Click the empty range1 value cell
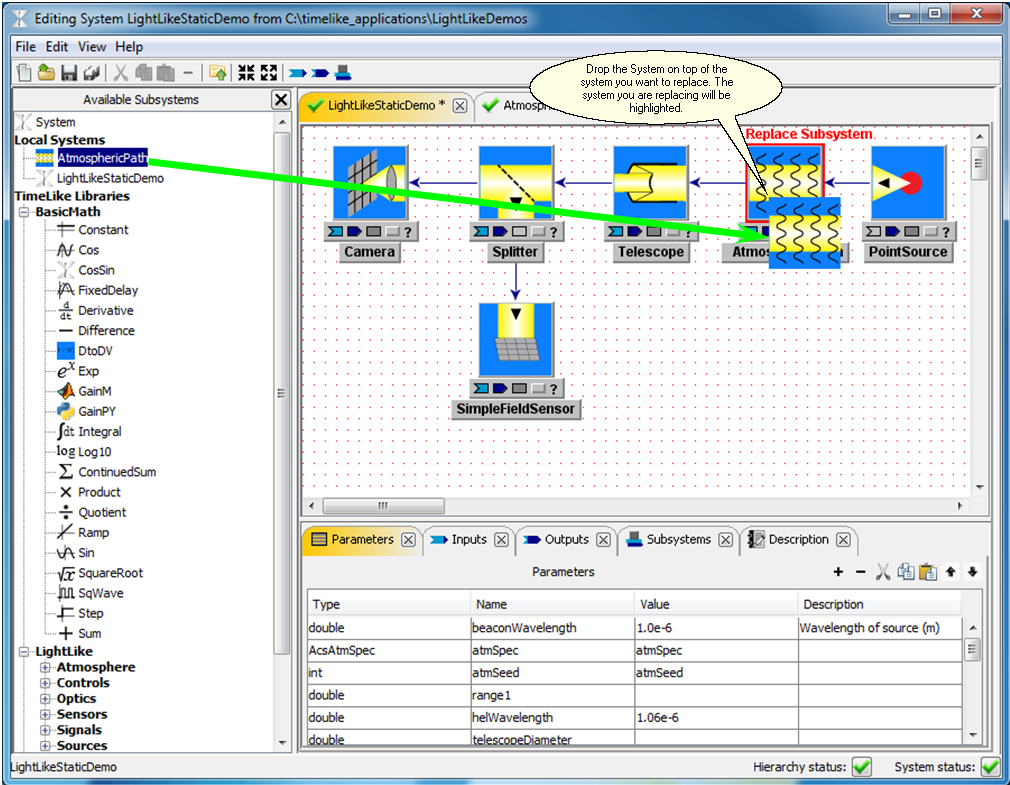This screenshot has height=785, width=1010. 715,695
